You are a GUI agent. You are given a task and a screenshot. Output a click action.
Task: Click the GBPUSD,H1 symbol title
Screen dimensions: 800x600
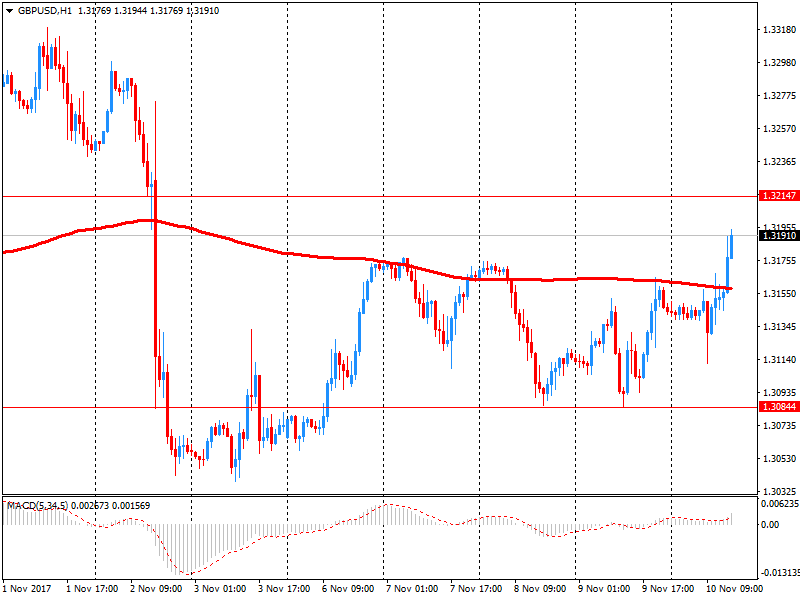pos(44,11)
